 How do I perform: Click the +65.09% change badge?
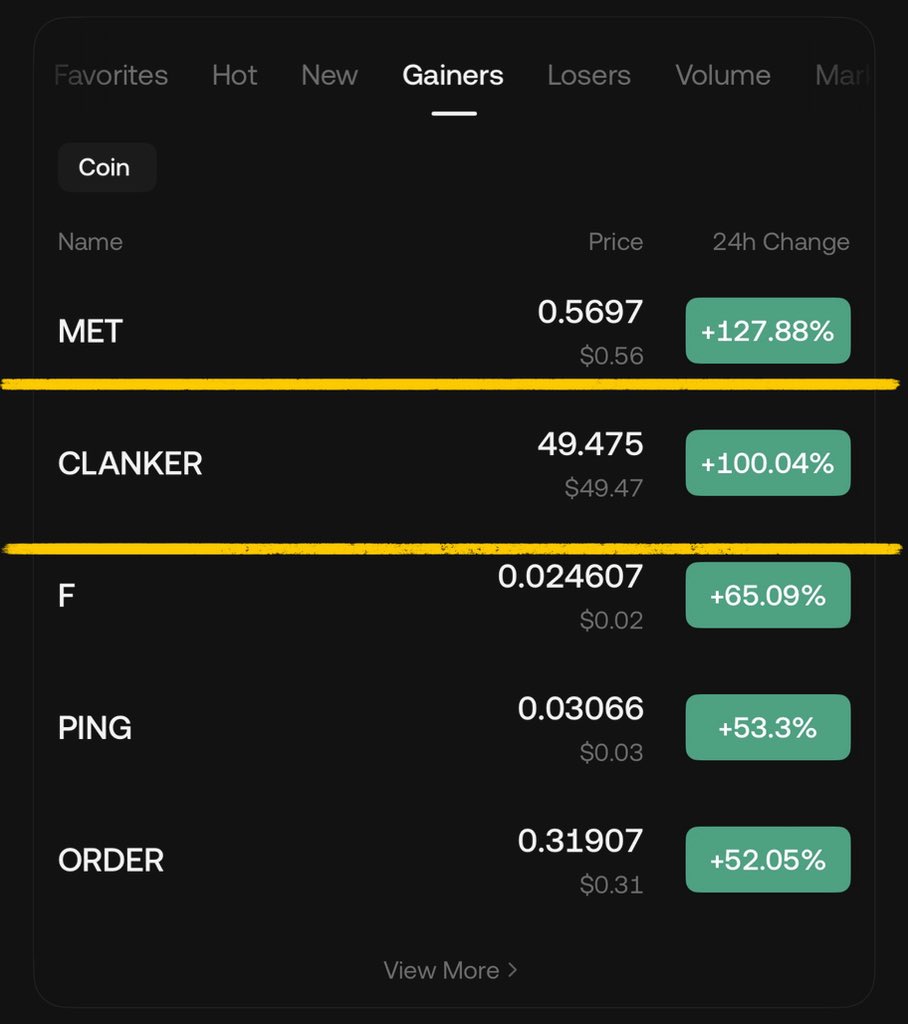pos(767,595)
